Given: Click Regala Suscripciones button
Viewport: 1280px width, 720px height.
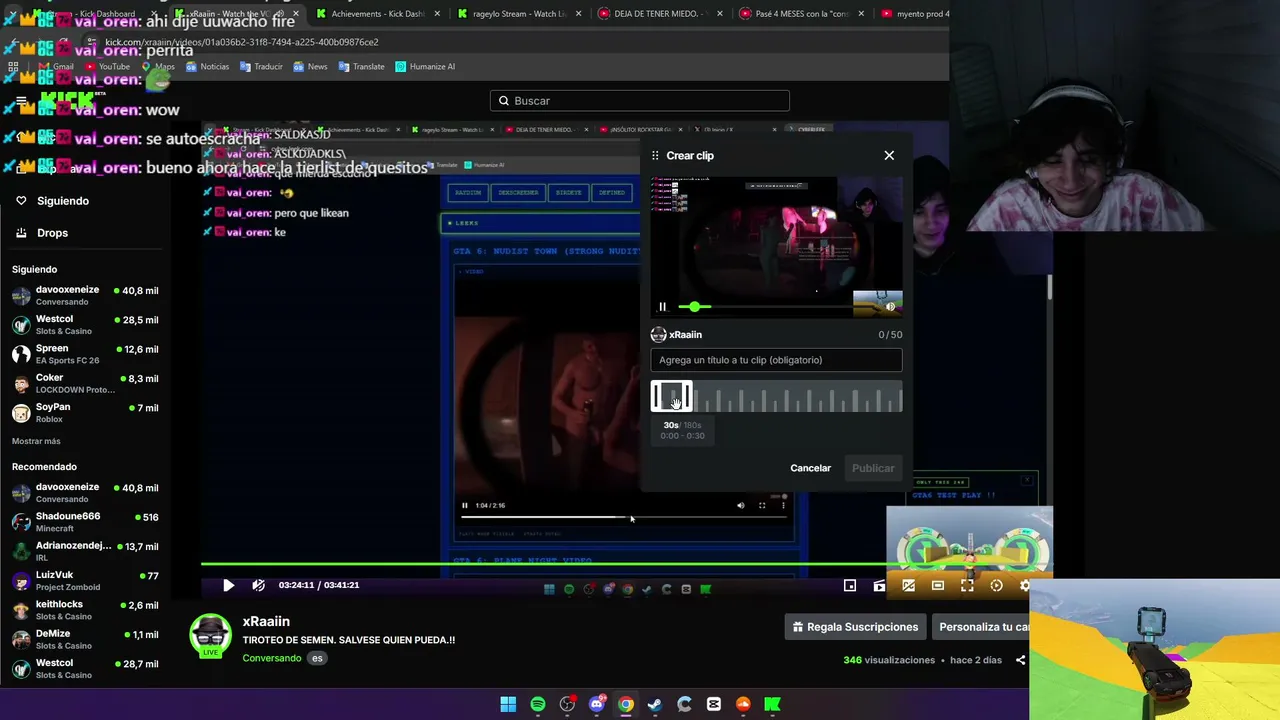Looking at the screenshot, I should click(855, 627).
